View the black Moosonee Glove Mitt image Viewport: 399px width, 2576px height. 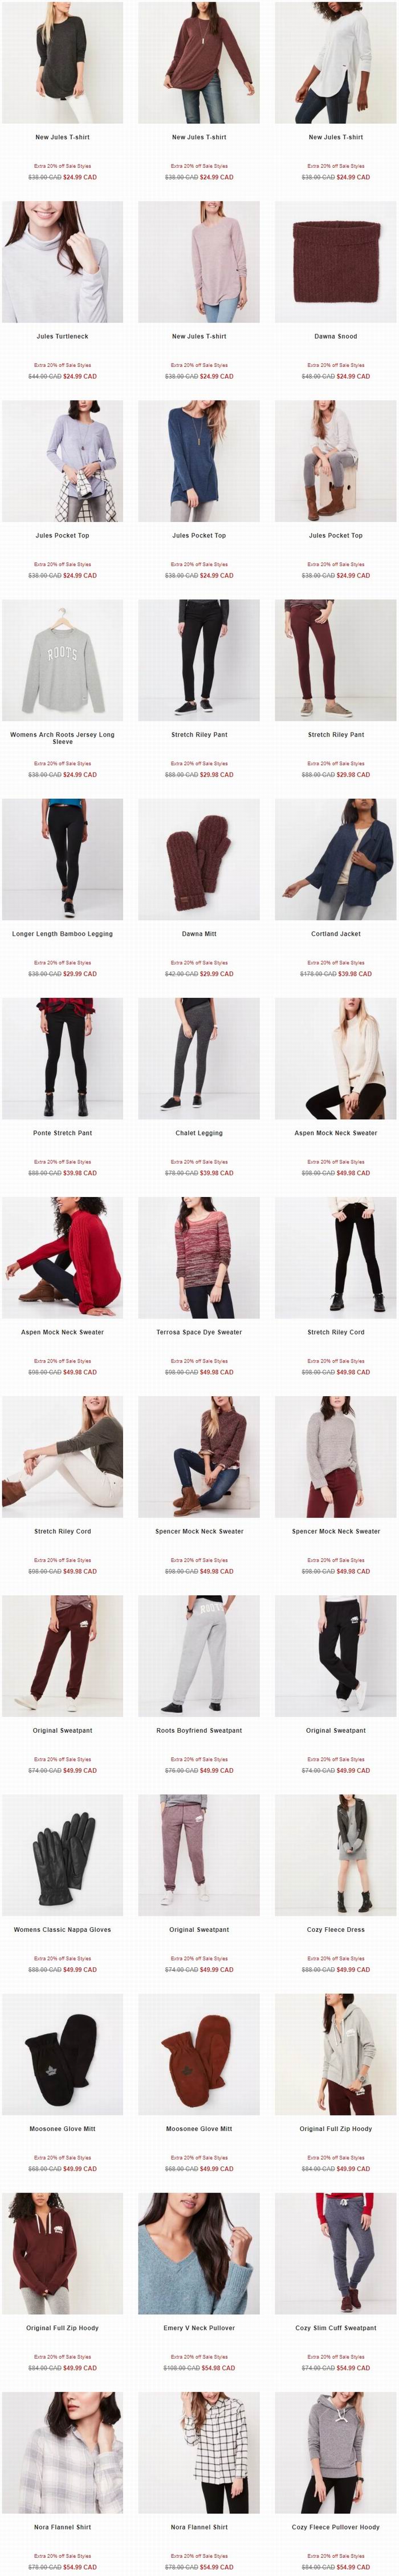point(62,2053)
